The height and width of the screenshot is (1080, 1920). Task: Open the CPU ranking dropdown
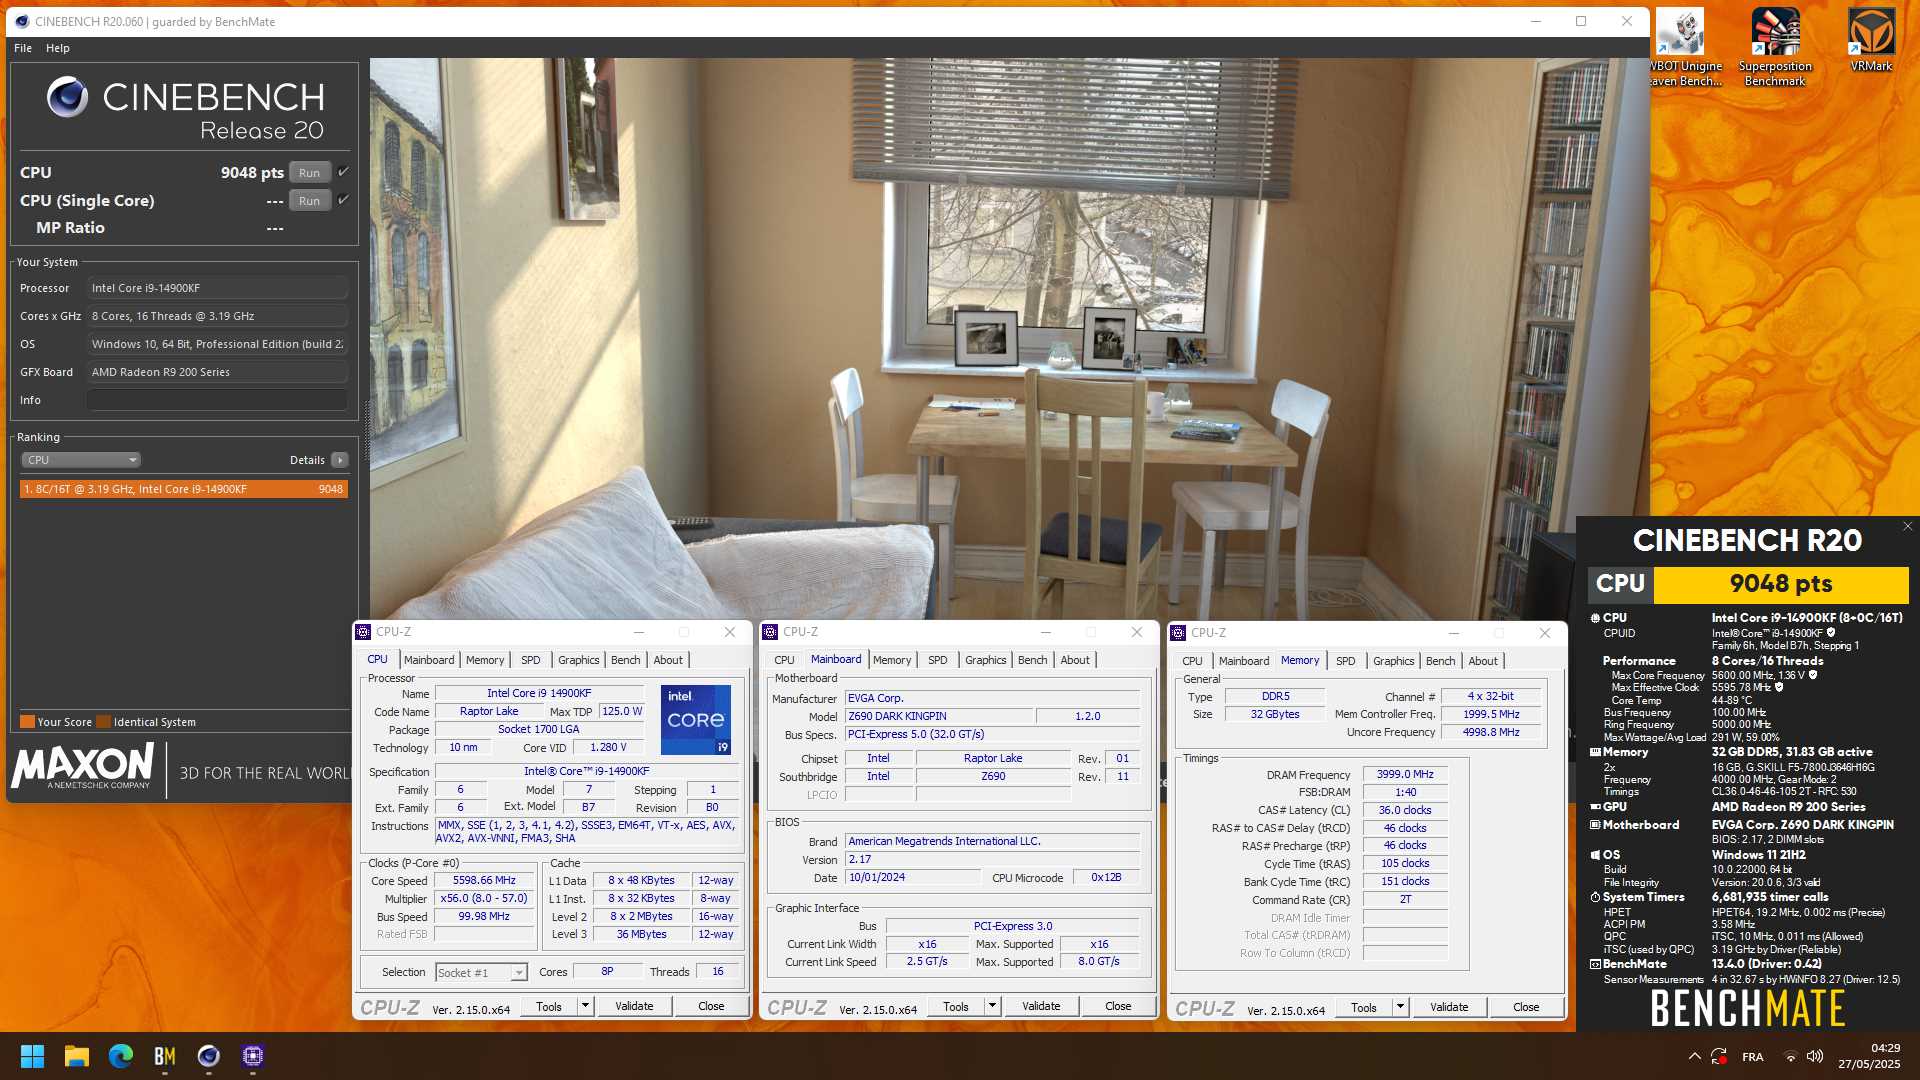80,460
